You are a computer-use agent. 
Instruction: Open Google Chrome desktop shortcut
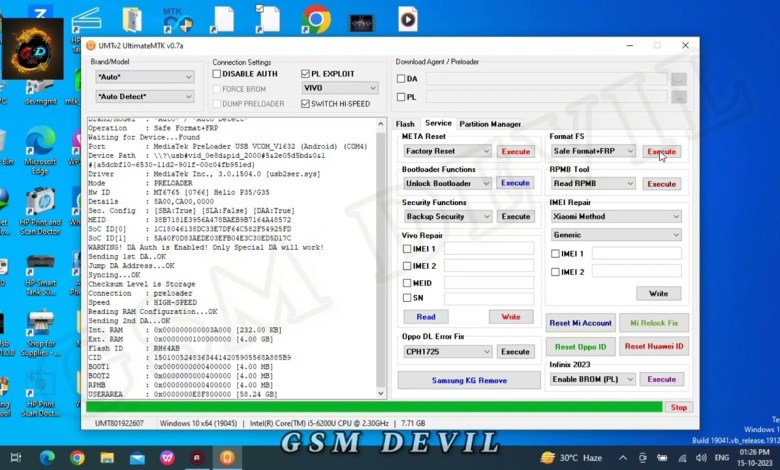316,18
